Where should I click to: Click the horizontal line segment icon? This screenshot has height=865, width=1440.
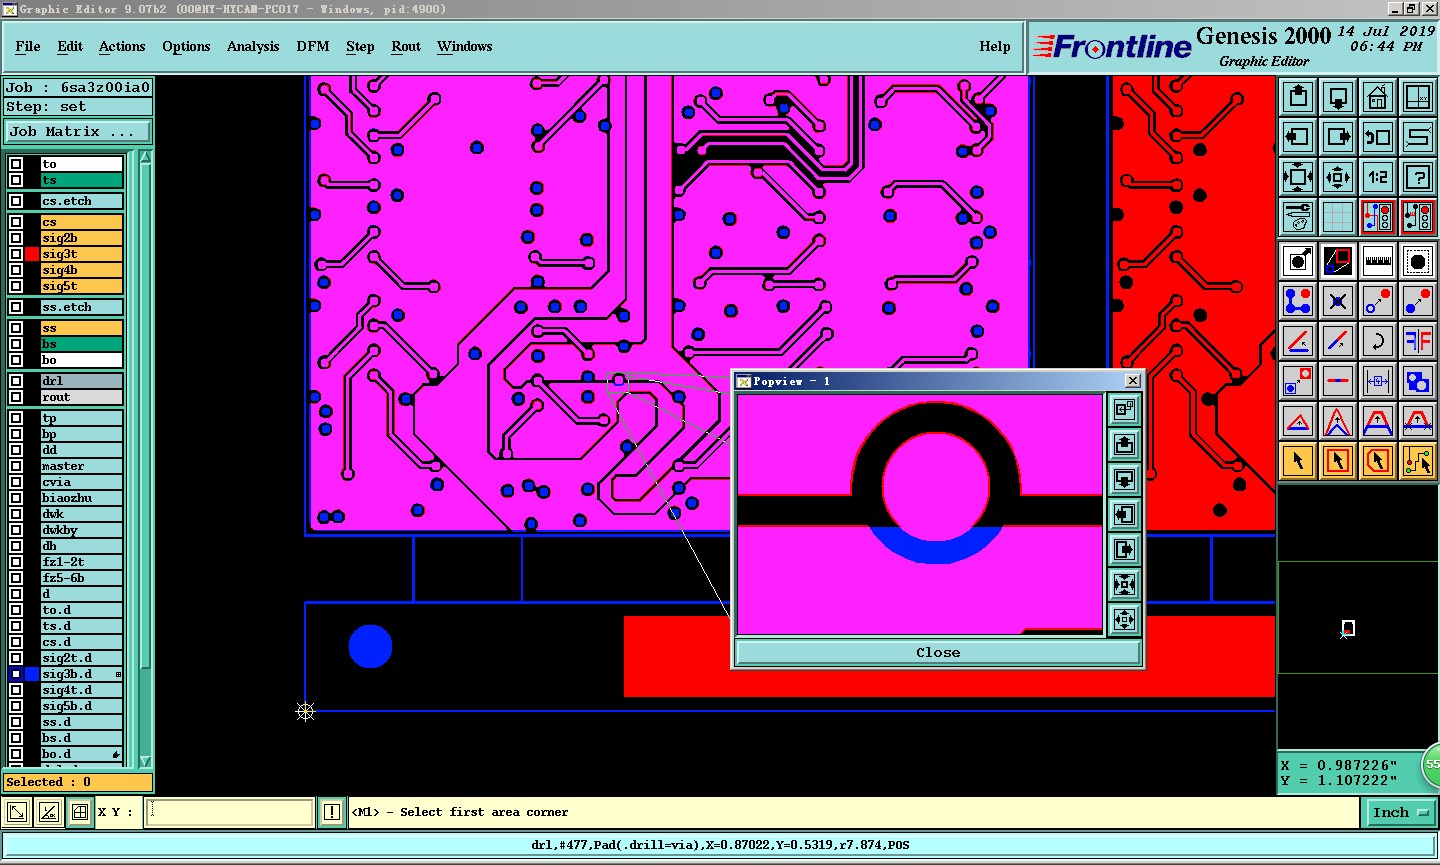[x=1338, y=381]
